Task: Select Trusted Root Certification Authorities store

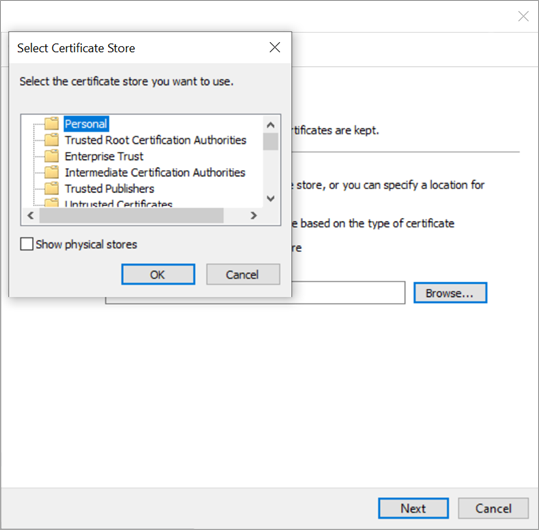Action: click(155, 140)
